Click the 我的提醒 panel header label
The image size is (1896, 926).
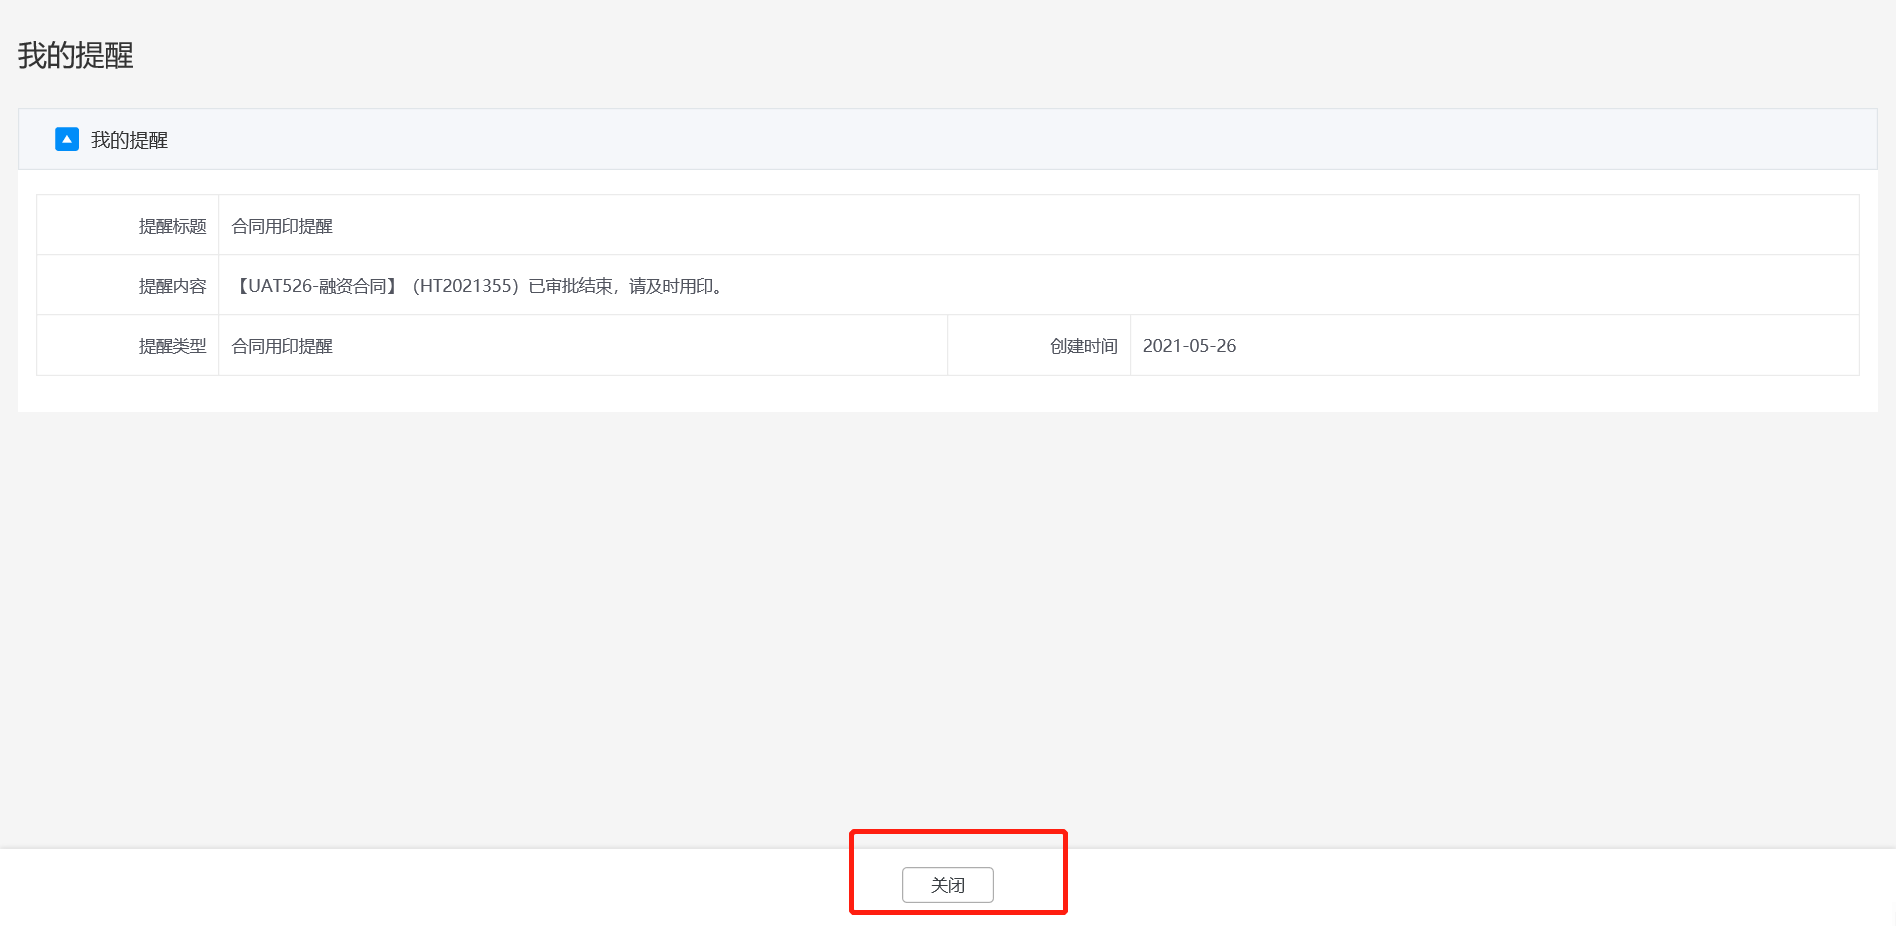pyautogui.click(x=129, y=140)
